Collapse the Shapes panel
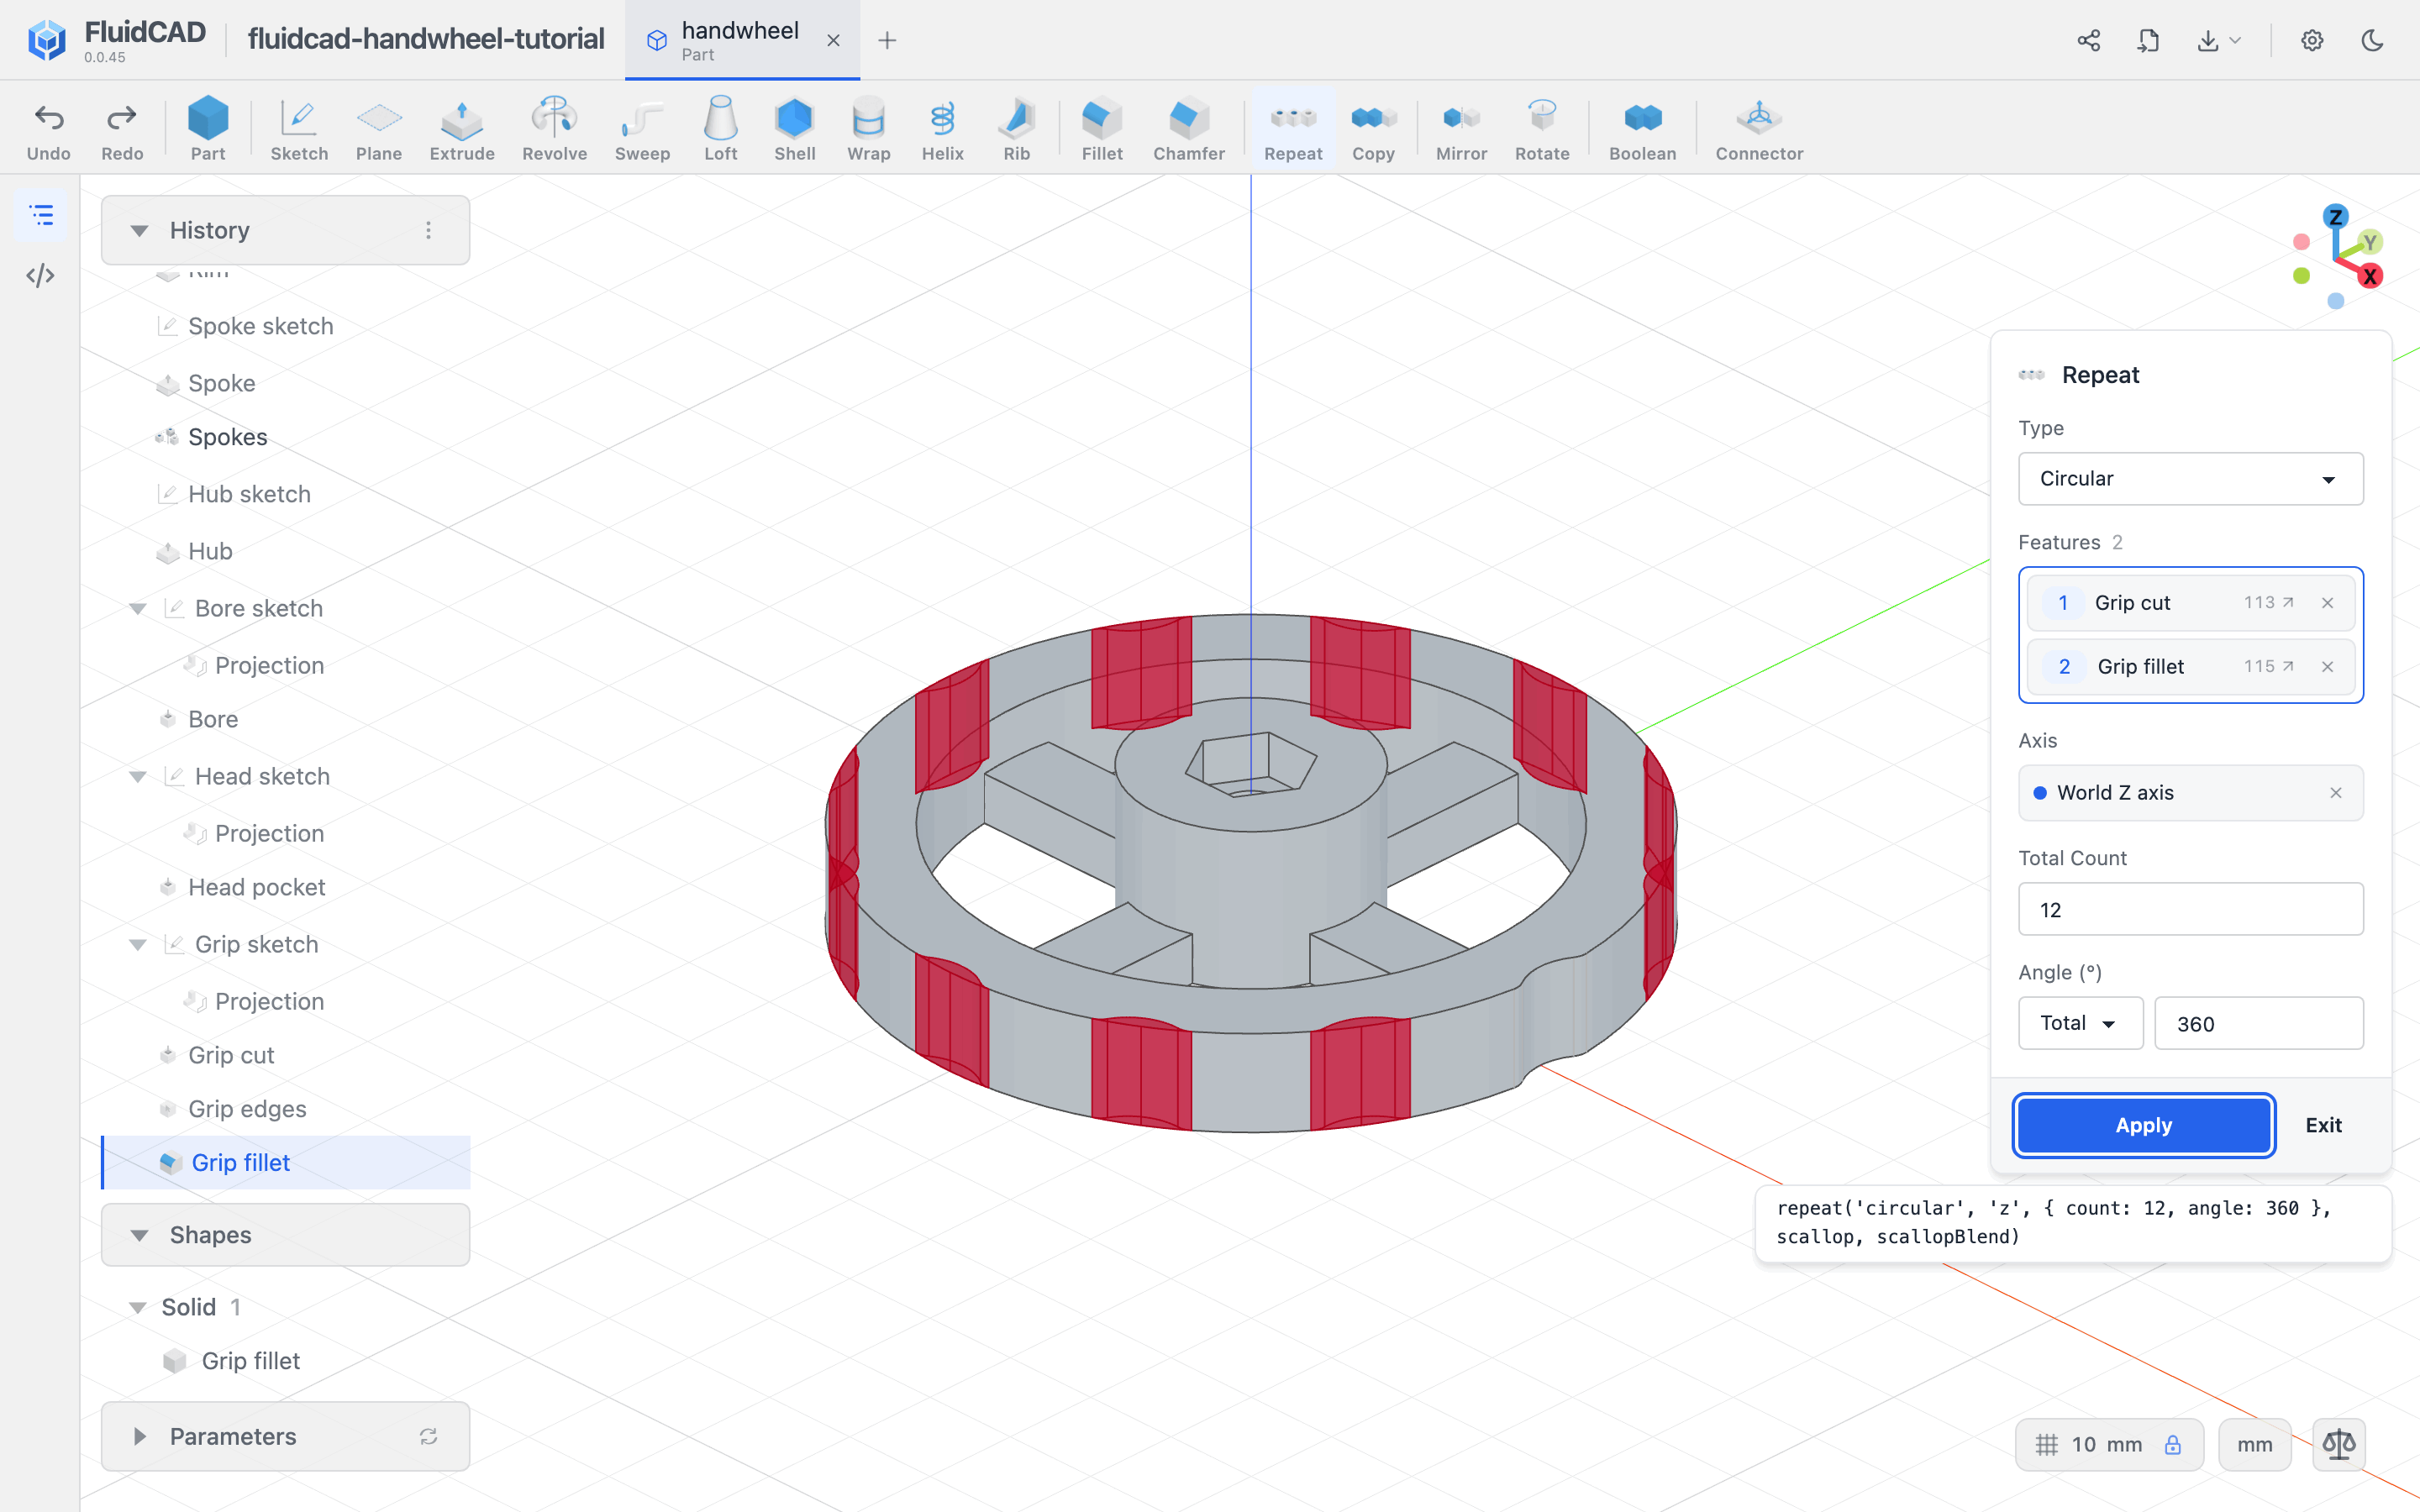This screenshot has height=1512, width=2420. pos(139,1235)
